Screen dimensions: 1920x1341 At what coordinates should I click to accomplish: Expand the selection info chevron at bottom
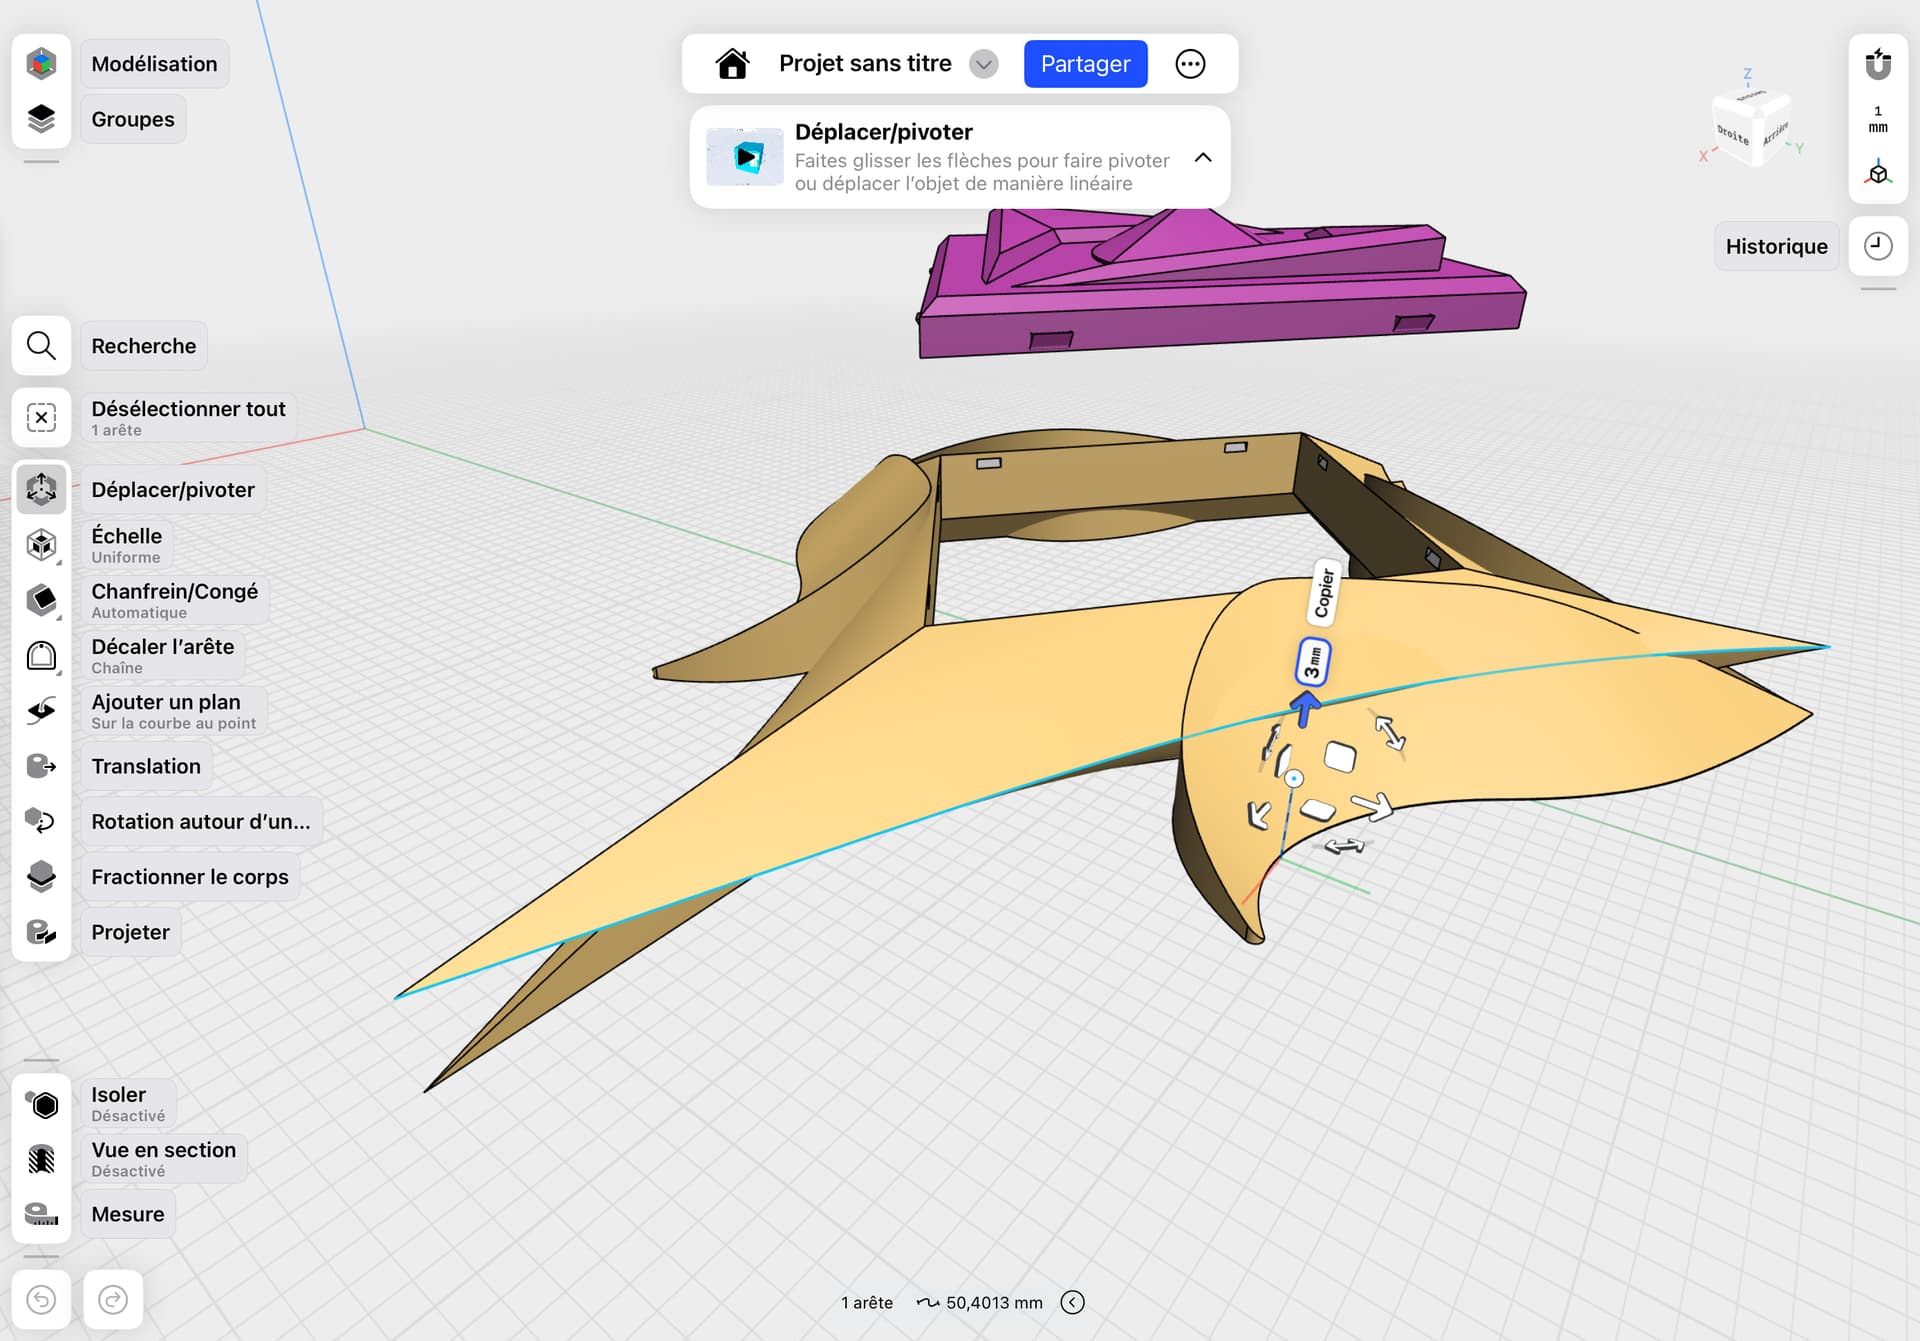coord(1072,1302)
